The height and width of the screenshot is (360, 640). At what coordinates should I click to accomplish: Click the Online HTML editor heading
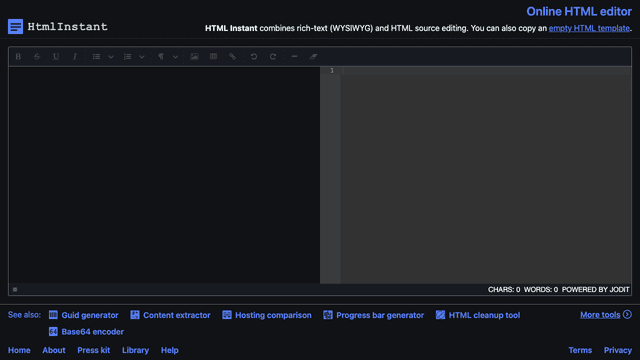pos(579,11)
